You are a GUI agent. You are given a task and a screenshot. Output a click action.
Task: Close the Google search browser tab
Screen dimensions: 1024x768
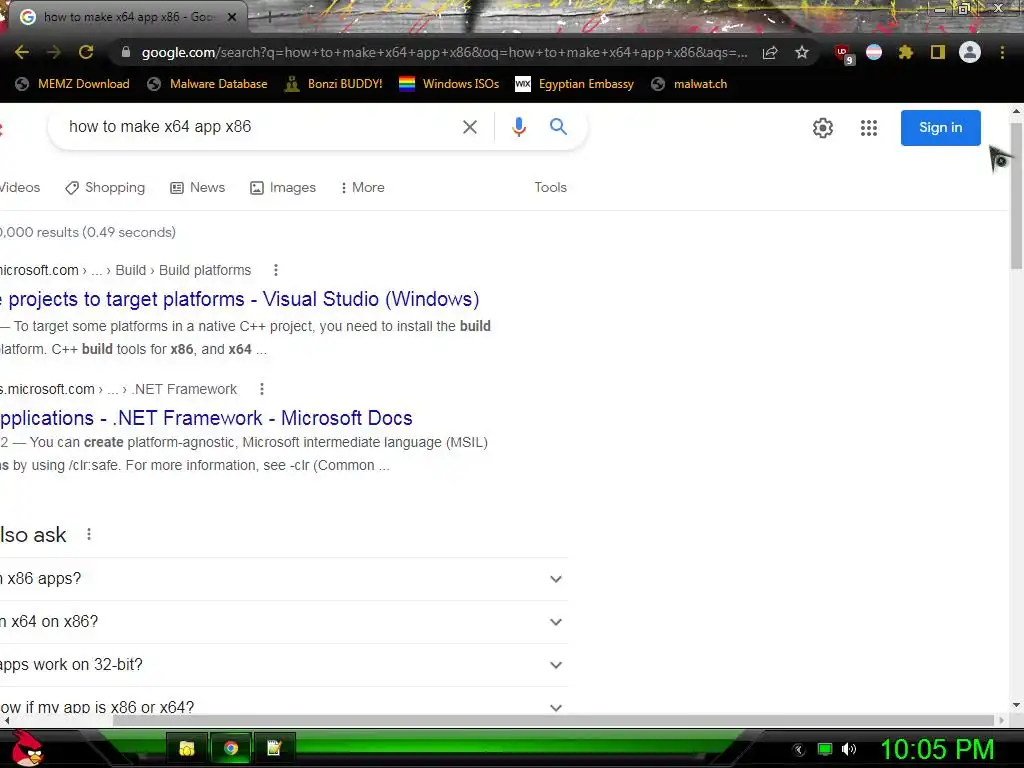coord(232,17)
